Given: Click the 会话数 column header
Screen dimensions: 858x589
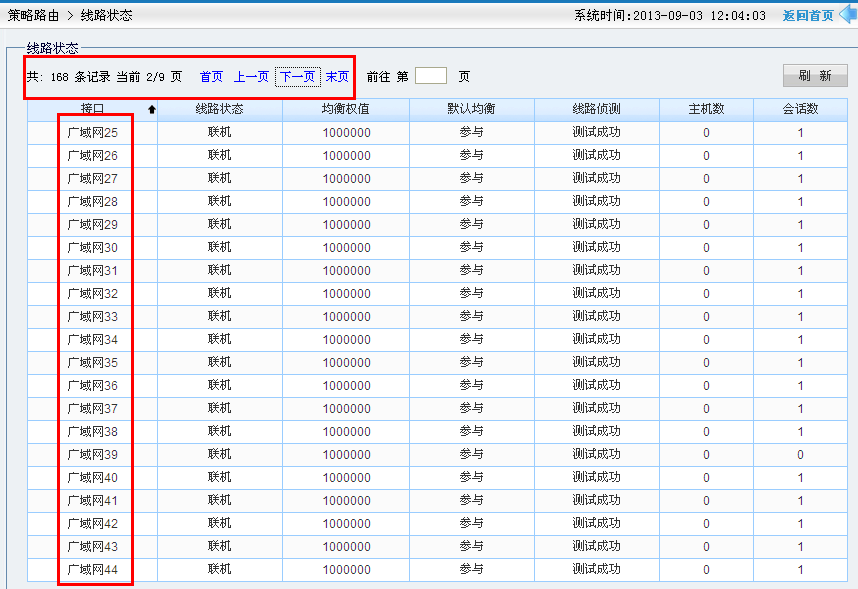Looking at the screenshot, I should (800, 109).
